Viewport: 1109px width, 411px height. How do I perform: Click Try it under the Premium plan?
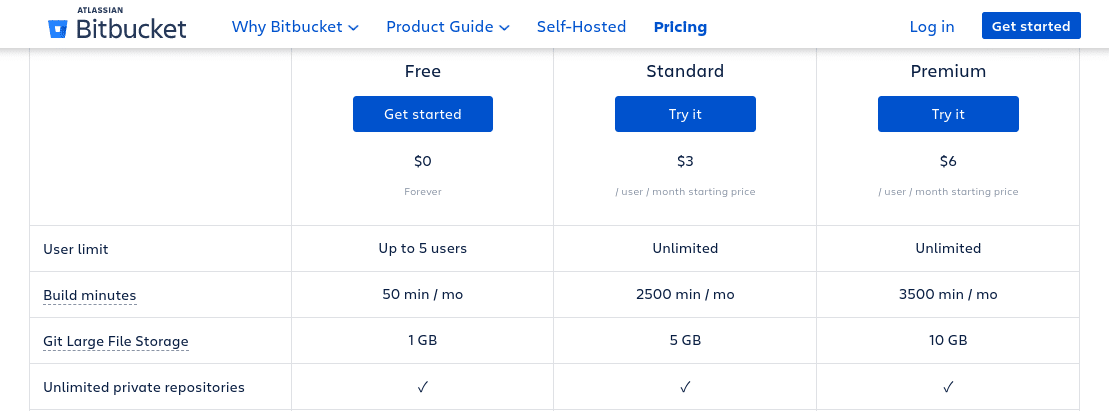pyautogui.click(x=948, y=114)
